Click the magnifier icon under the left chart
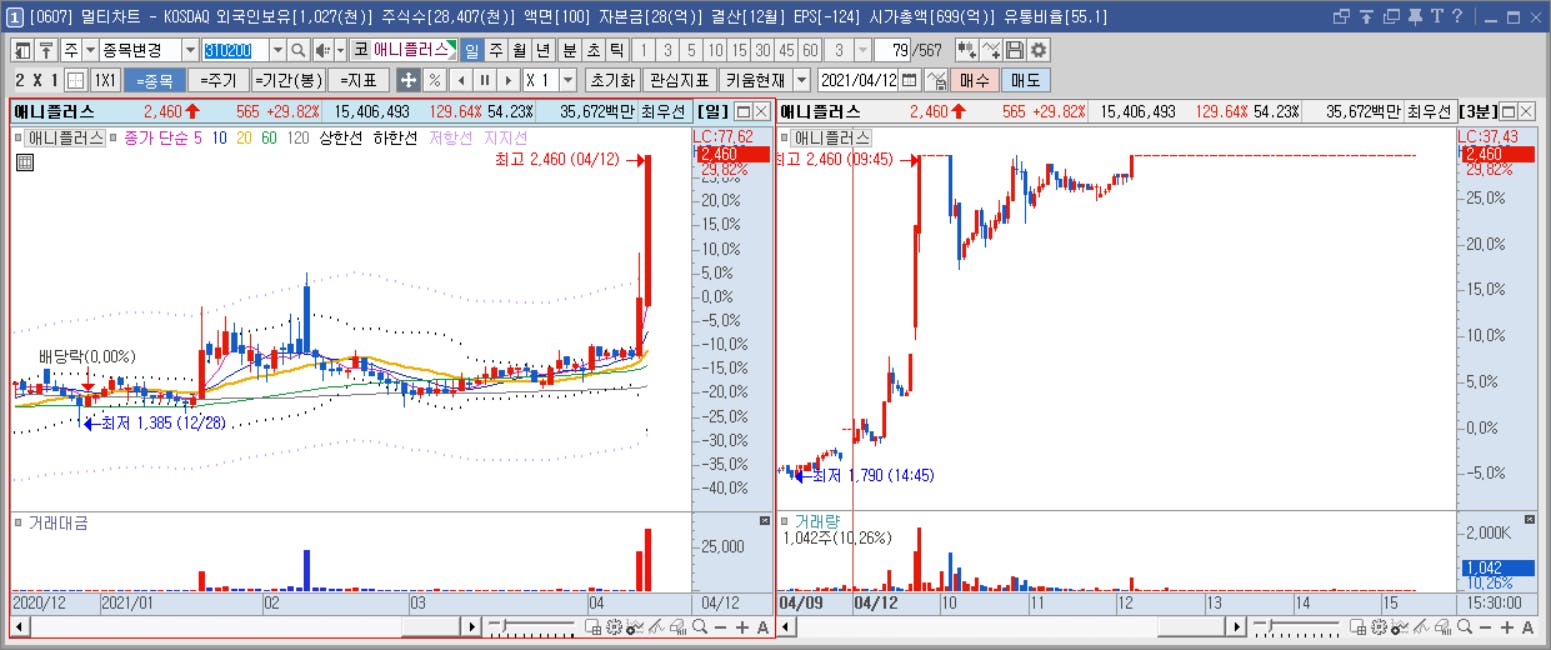Screen dimensions: 1551x650 [699, 627]
